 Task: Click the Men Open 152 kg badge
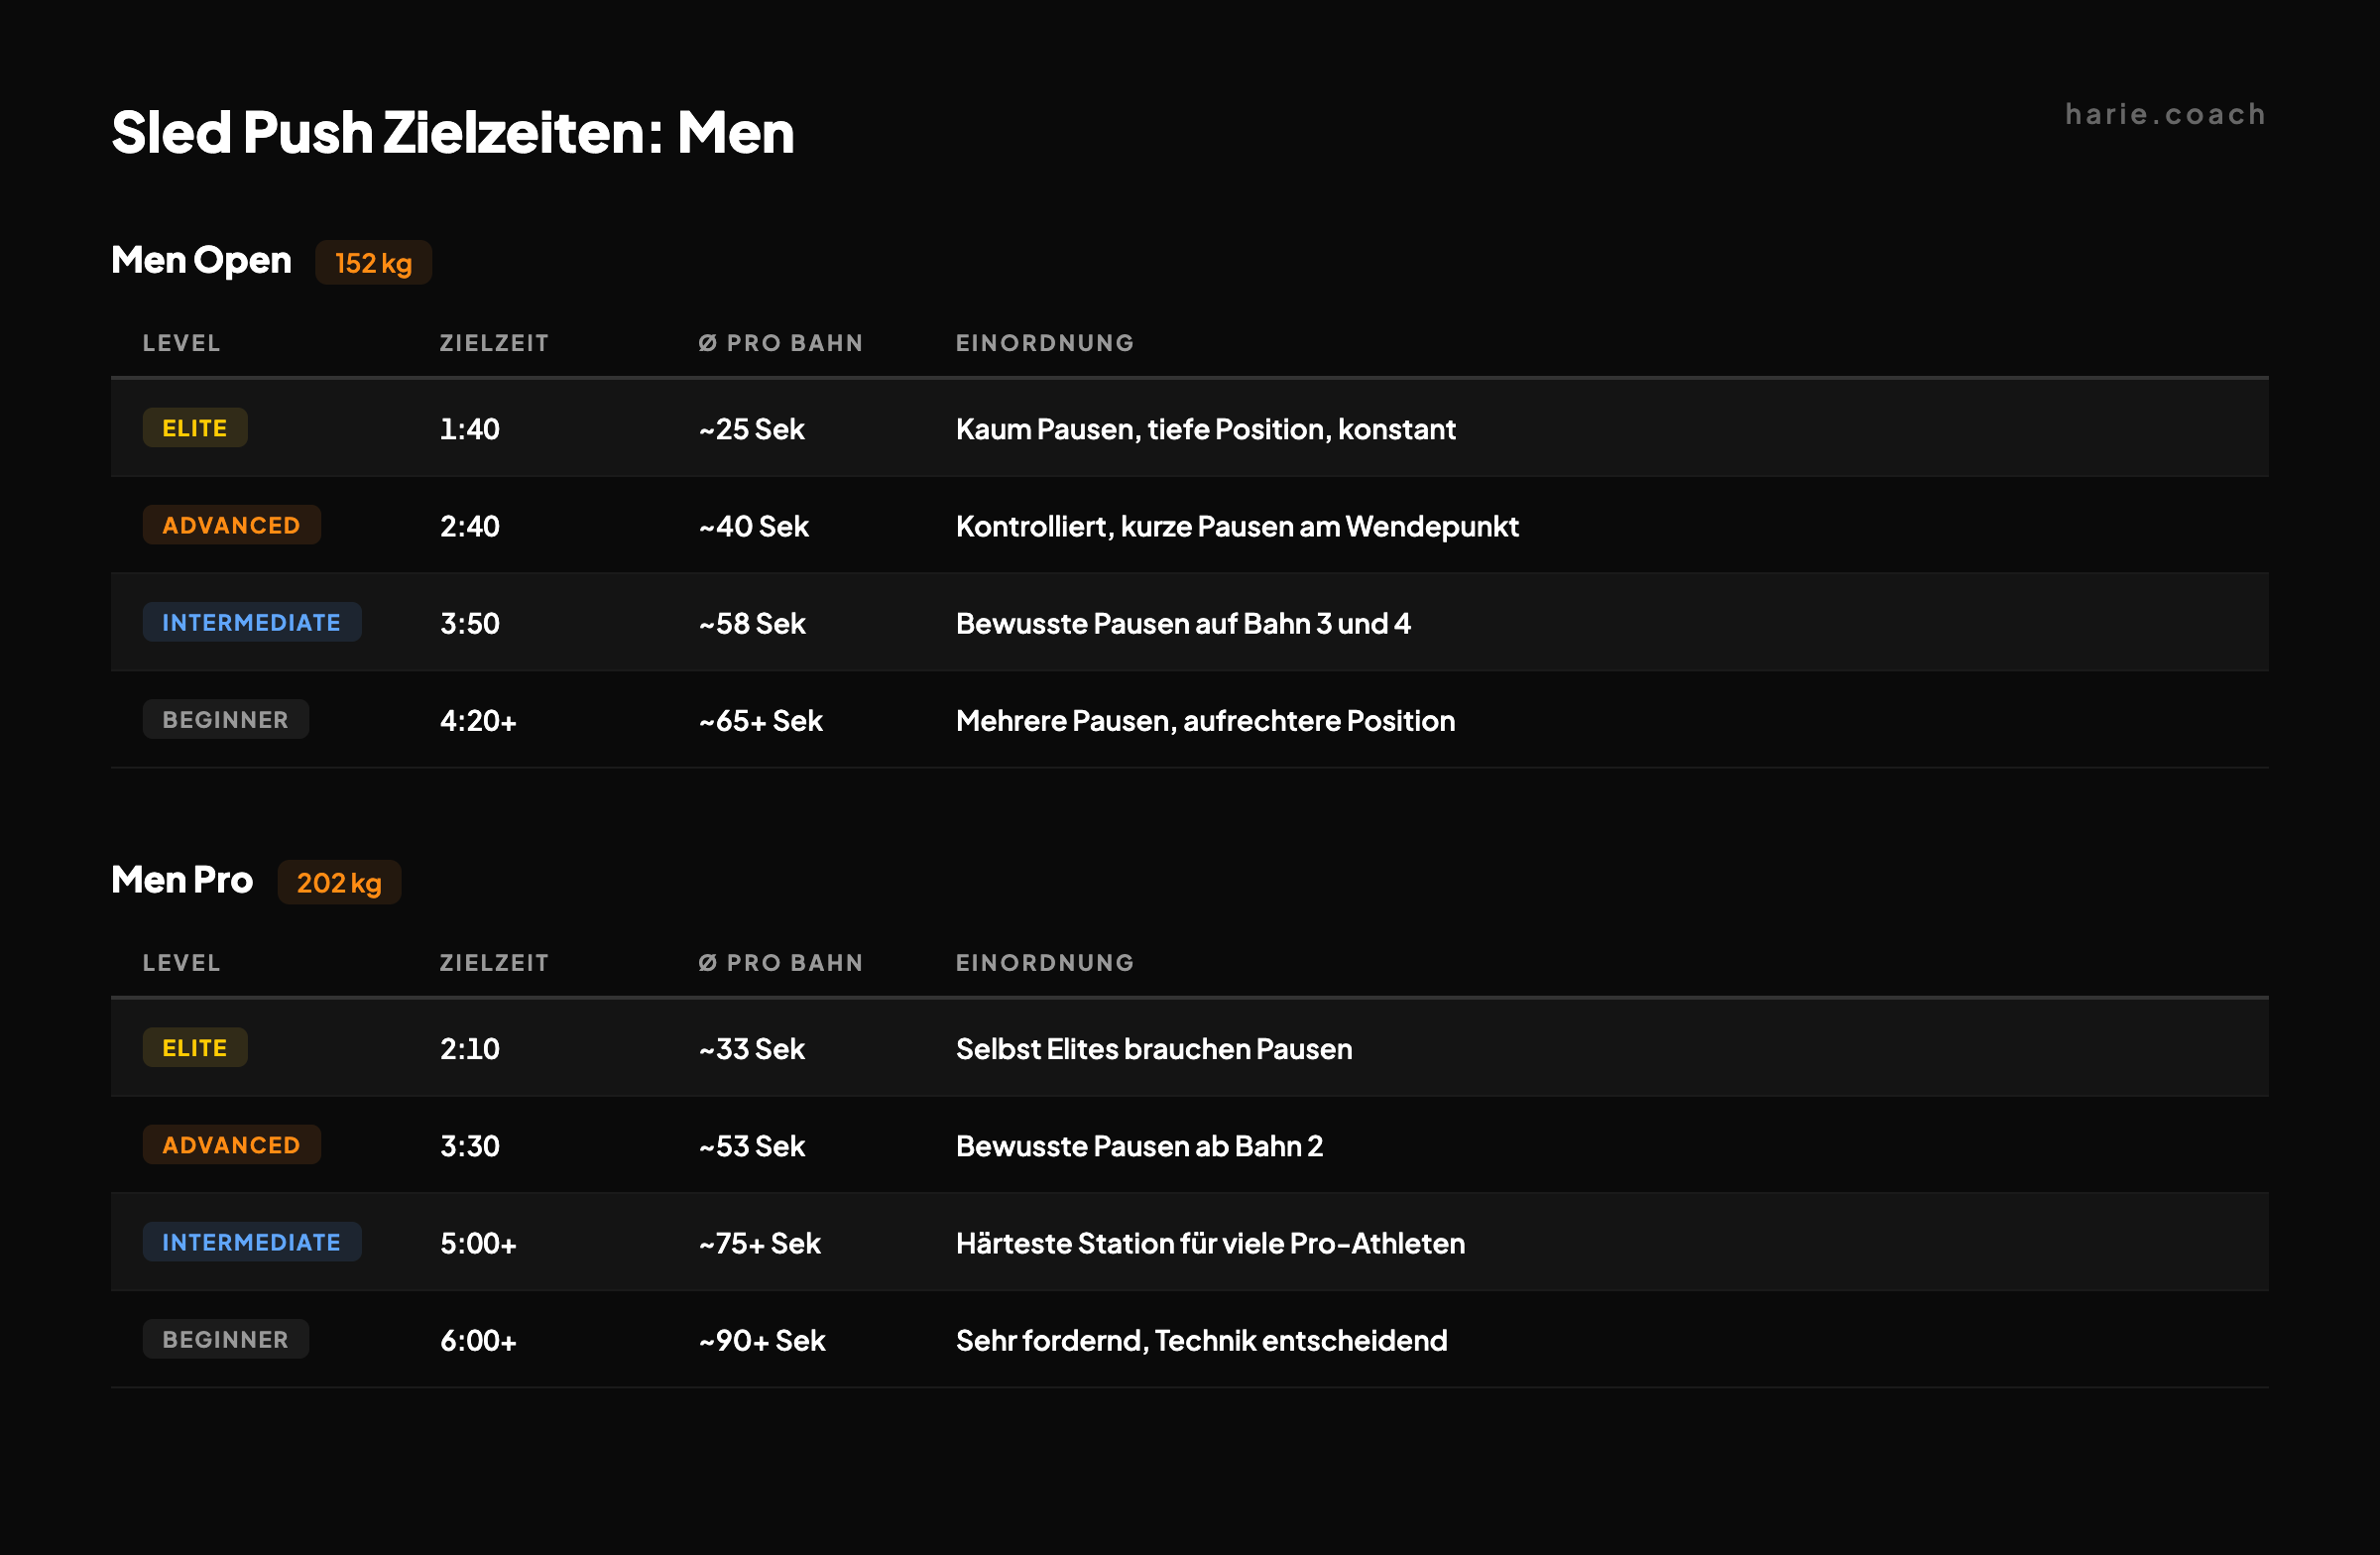point(373,263)
